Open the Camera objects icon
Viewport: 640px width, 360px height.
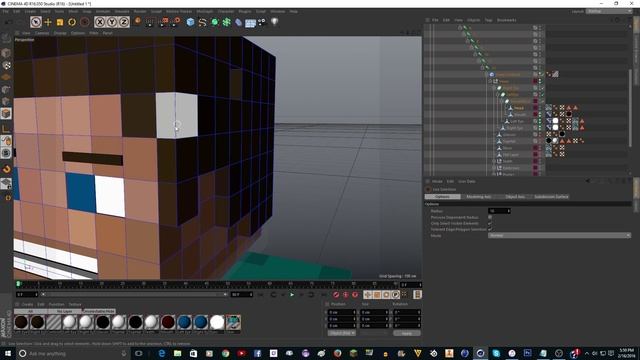(262, 22)
